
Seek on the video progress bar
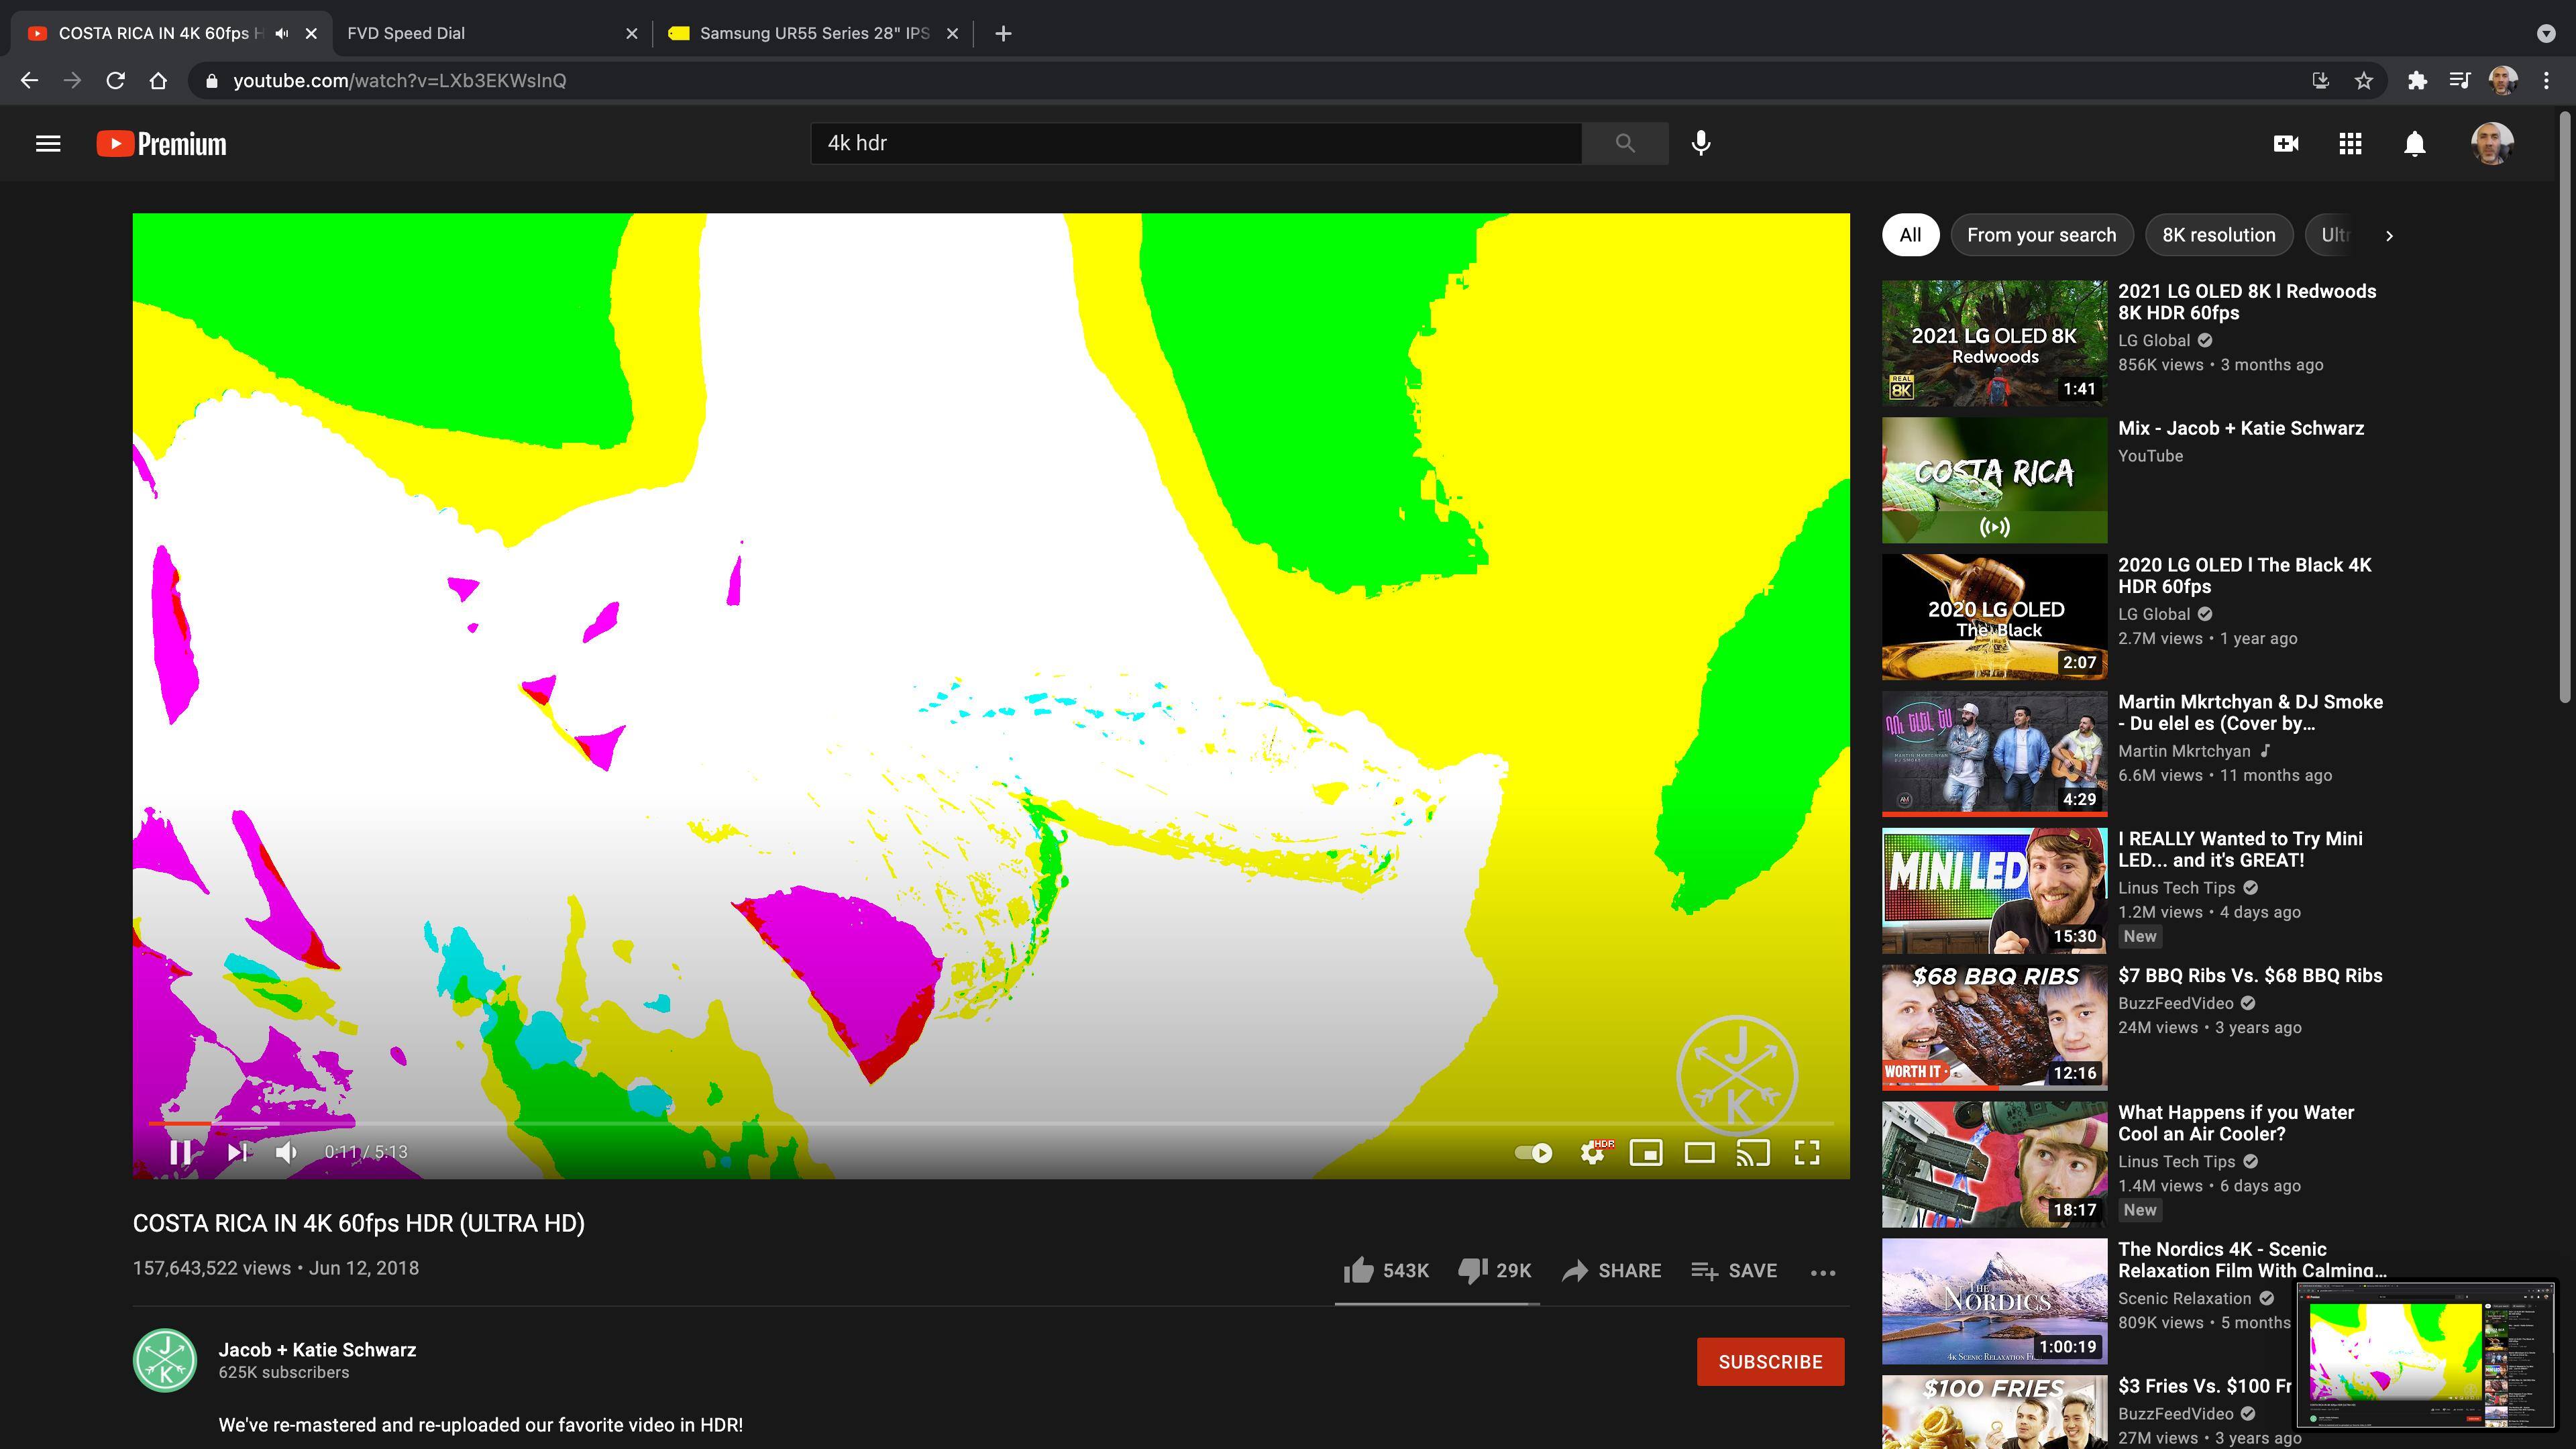(990, 1124)
